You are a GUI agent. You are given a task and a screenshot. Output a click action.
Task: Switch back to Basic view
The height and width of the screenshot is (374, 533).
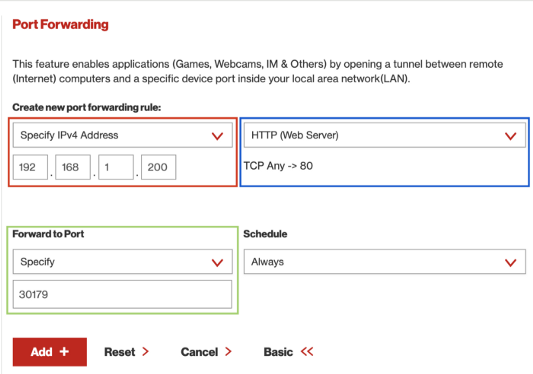288,352
